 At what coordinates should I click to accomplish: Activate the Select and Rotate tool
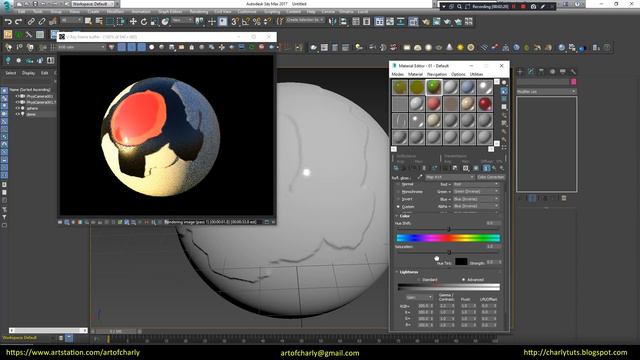click(144, 21)
